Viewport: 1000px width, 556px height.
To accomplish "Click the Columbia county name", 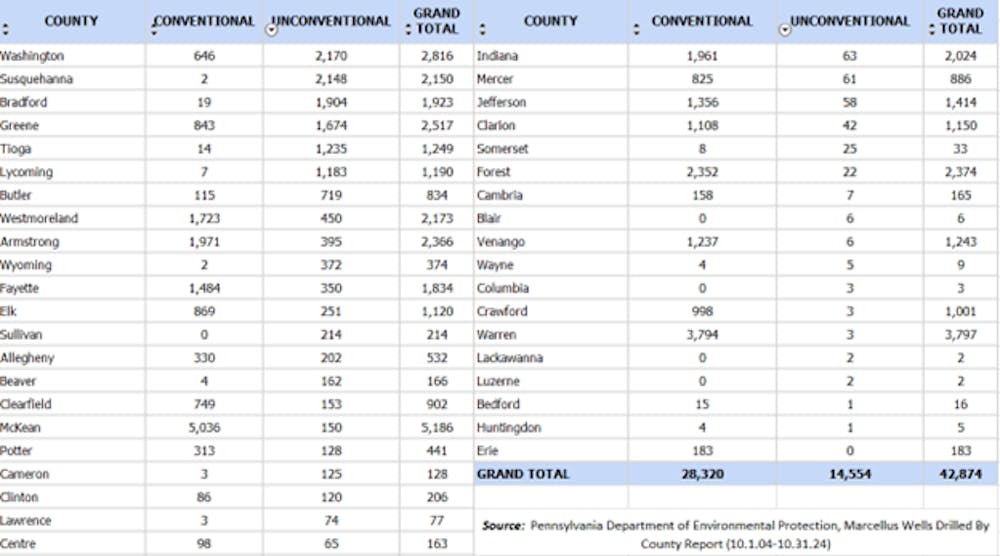I will (503, 288).
